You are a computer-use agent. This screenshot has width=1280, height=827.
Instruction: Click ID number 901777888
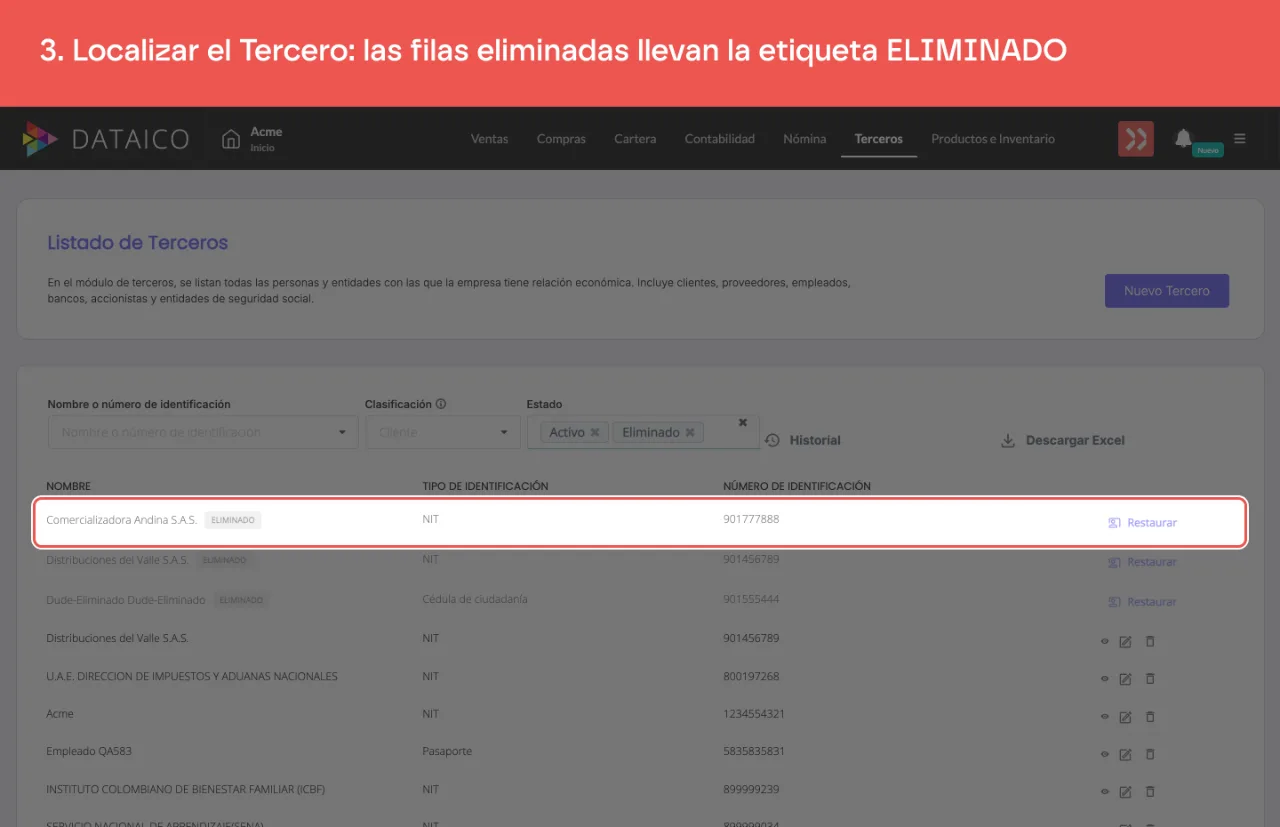(x=751, y=519)
